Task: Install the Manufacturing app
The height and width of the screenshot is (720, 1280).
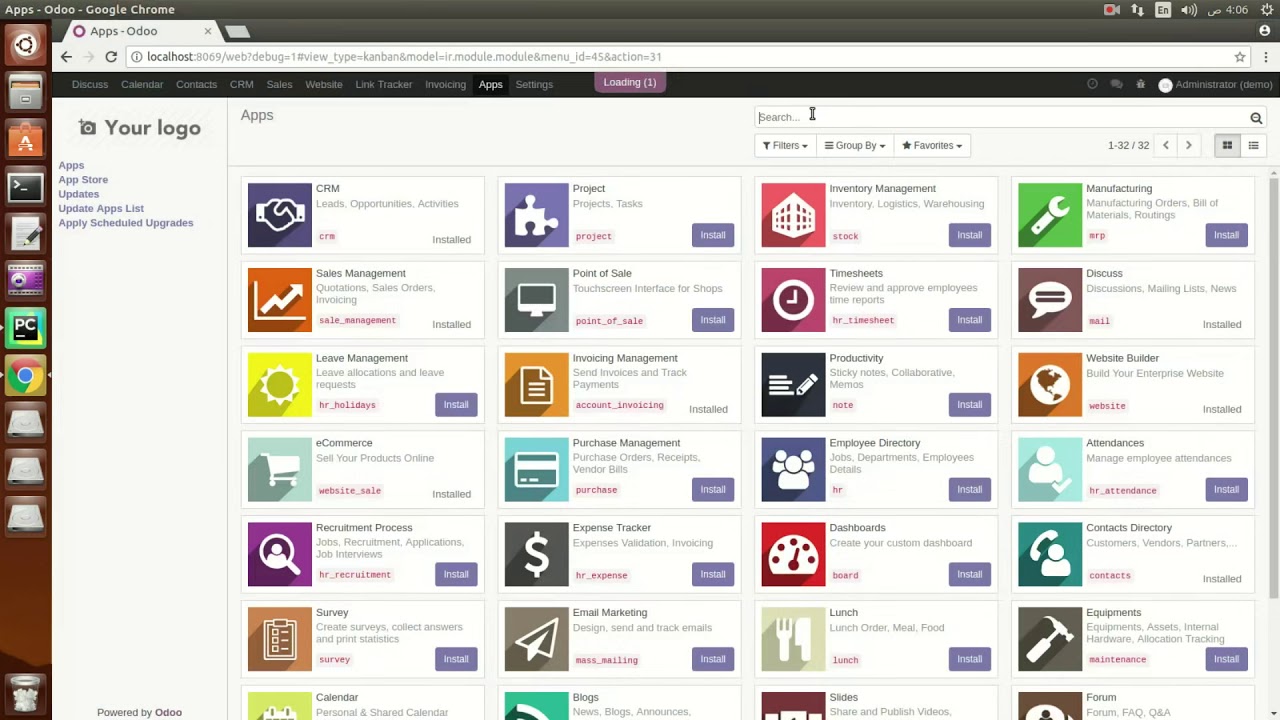Action: pyautogui.click(x=1226, y=235)
